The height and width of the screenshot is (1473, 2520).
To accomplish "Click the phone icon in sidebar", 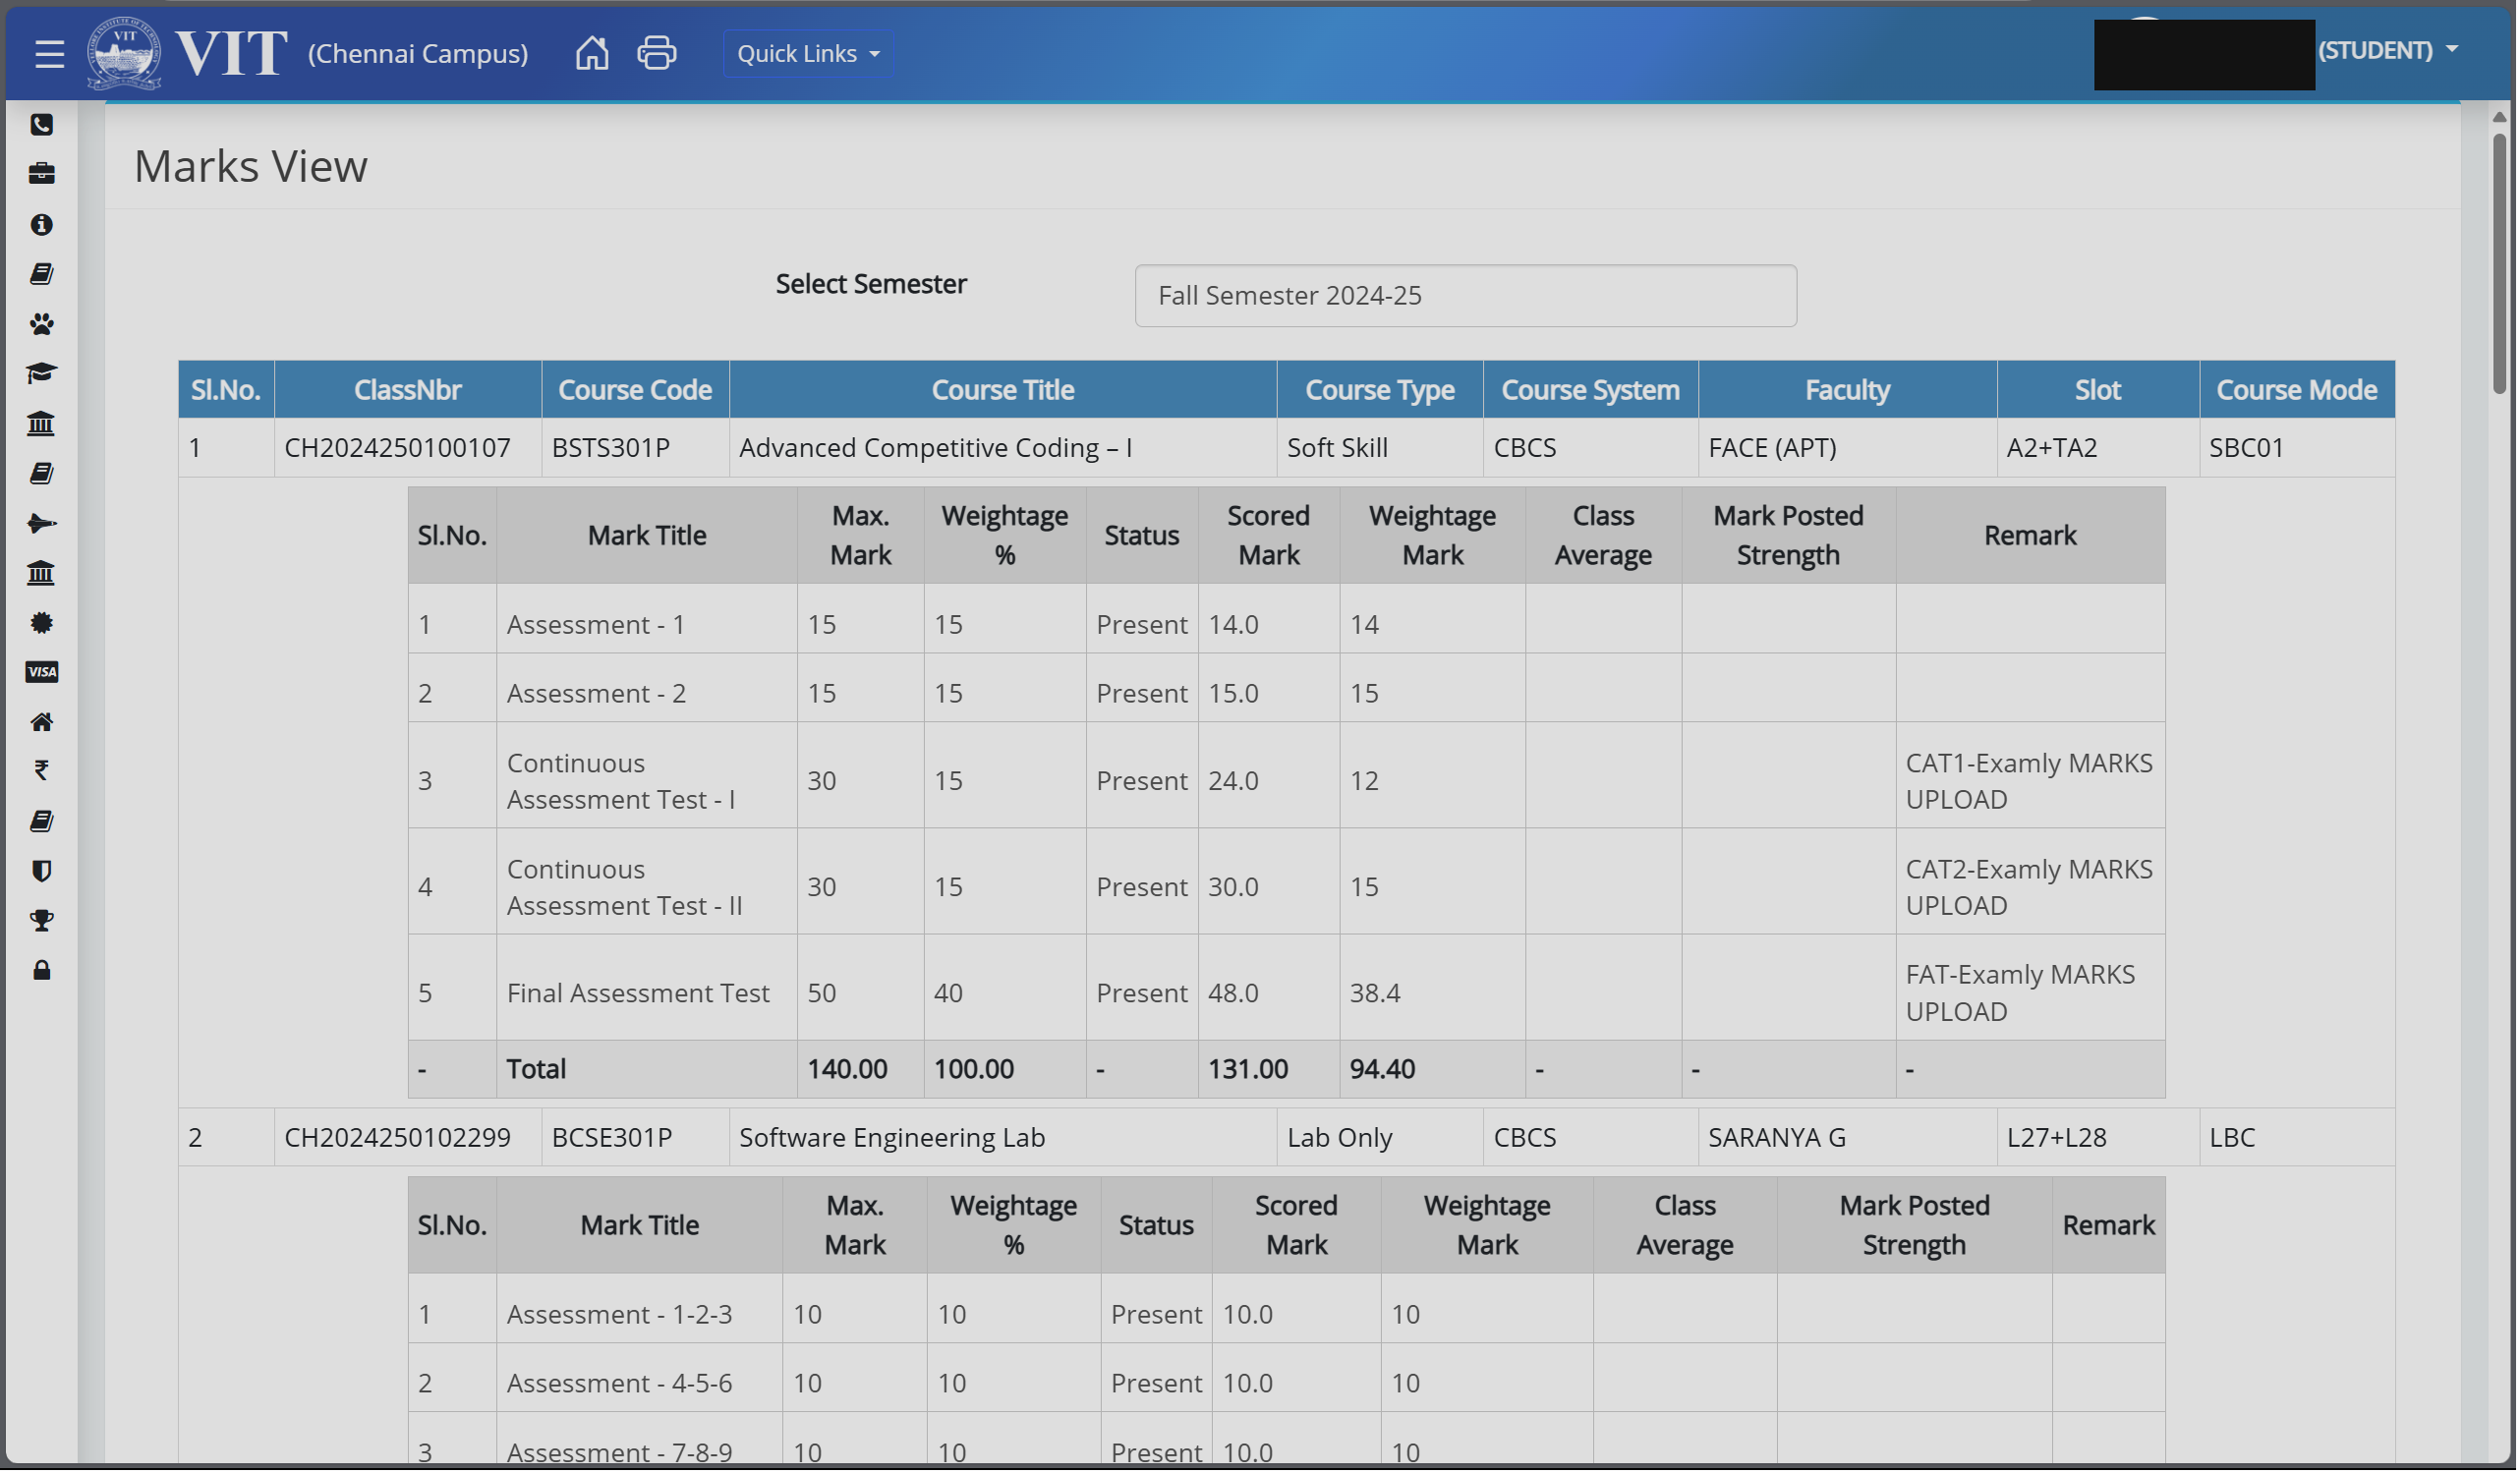I will [41, 125].
